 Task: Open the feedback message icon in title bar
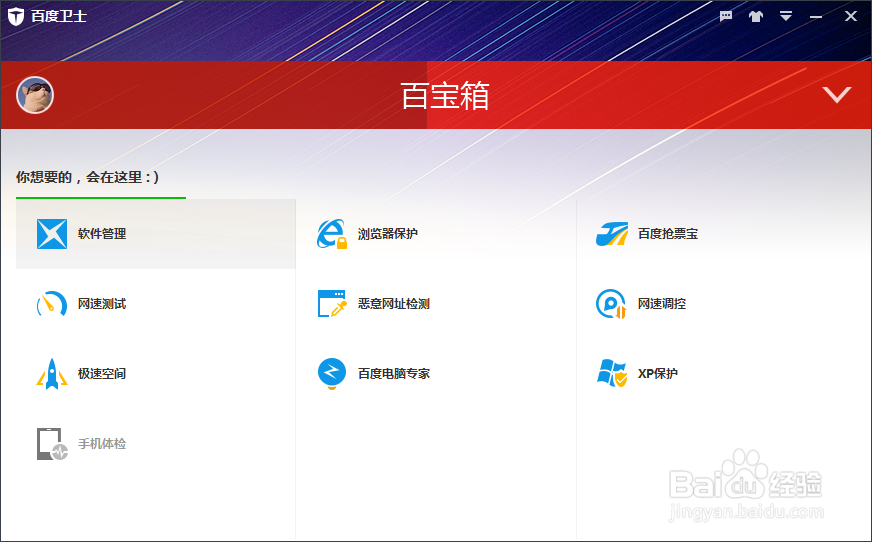click(726, 16)
